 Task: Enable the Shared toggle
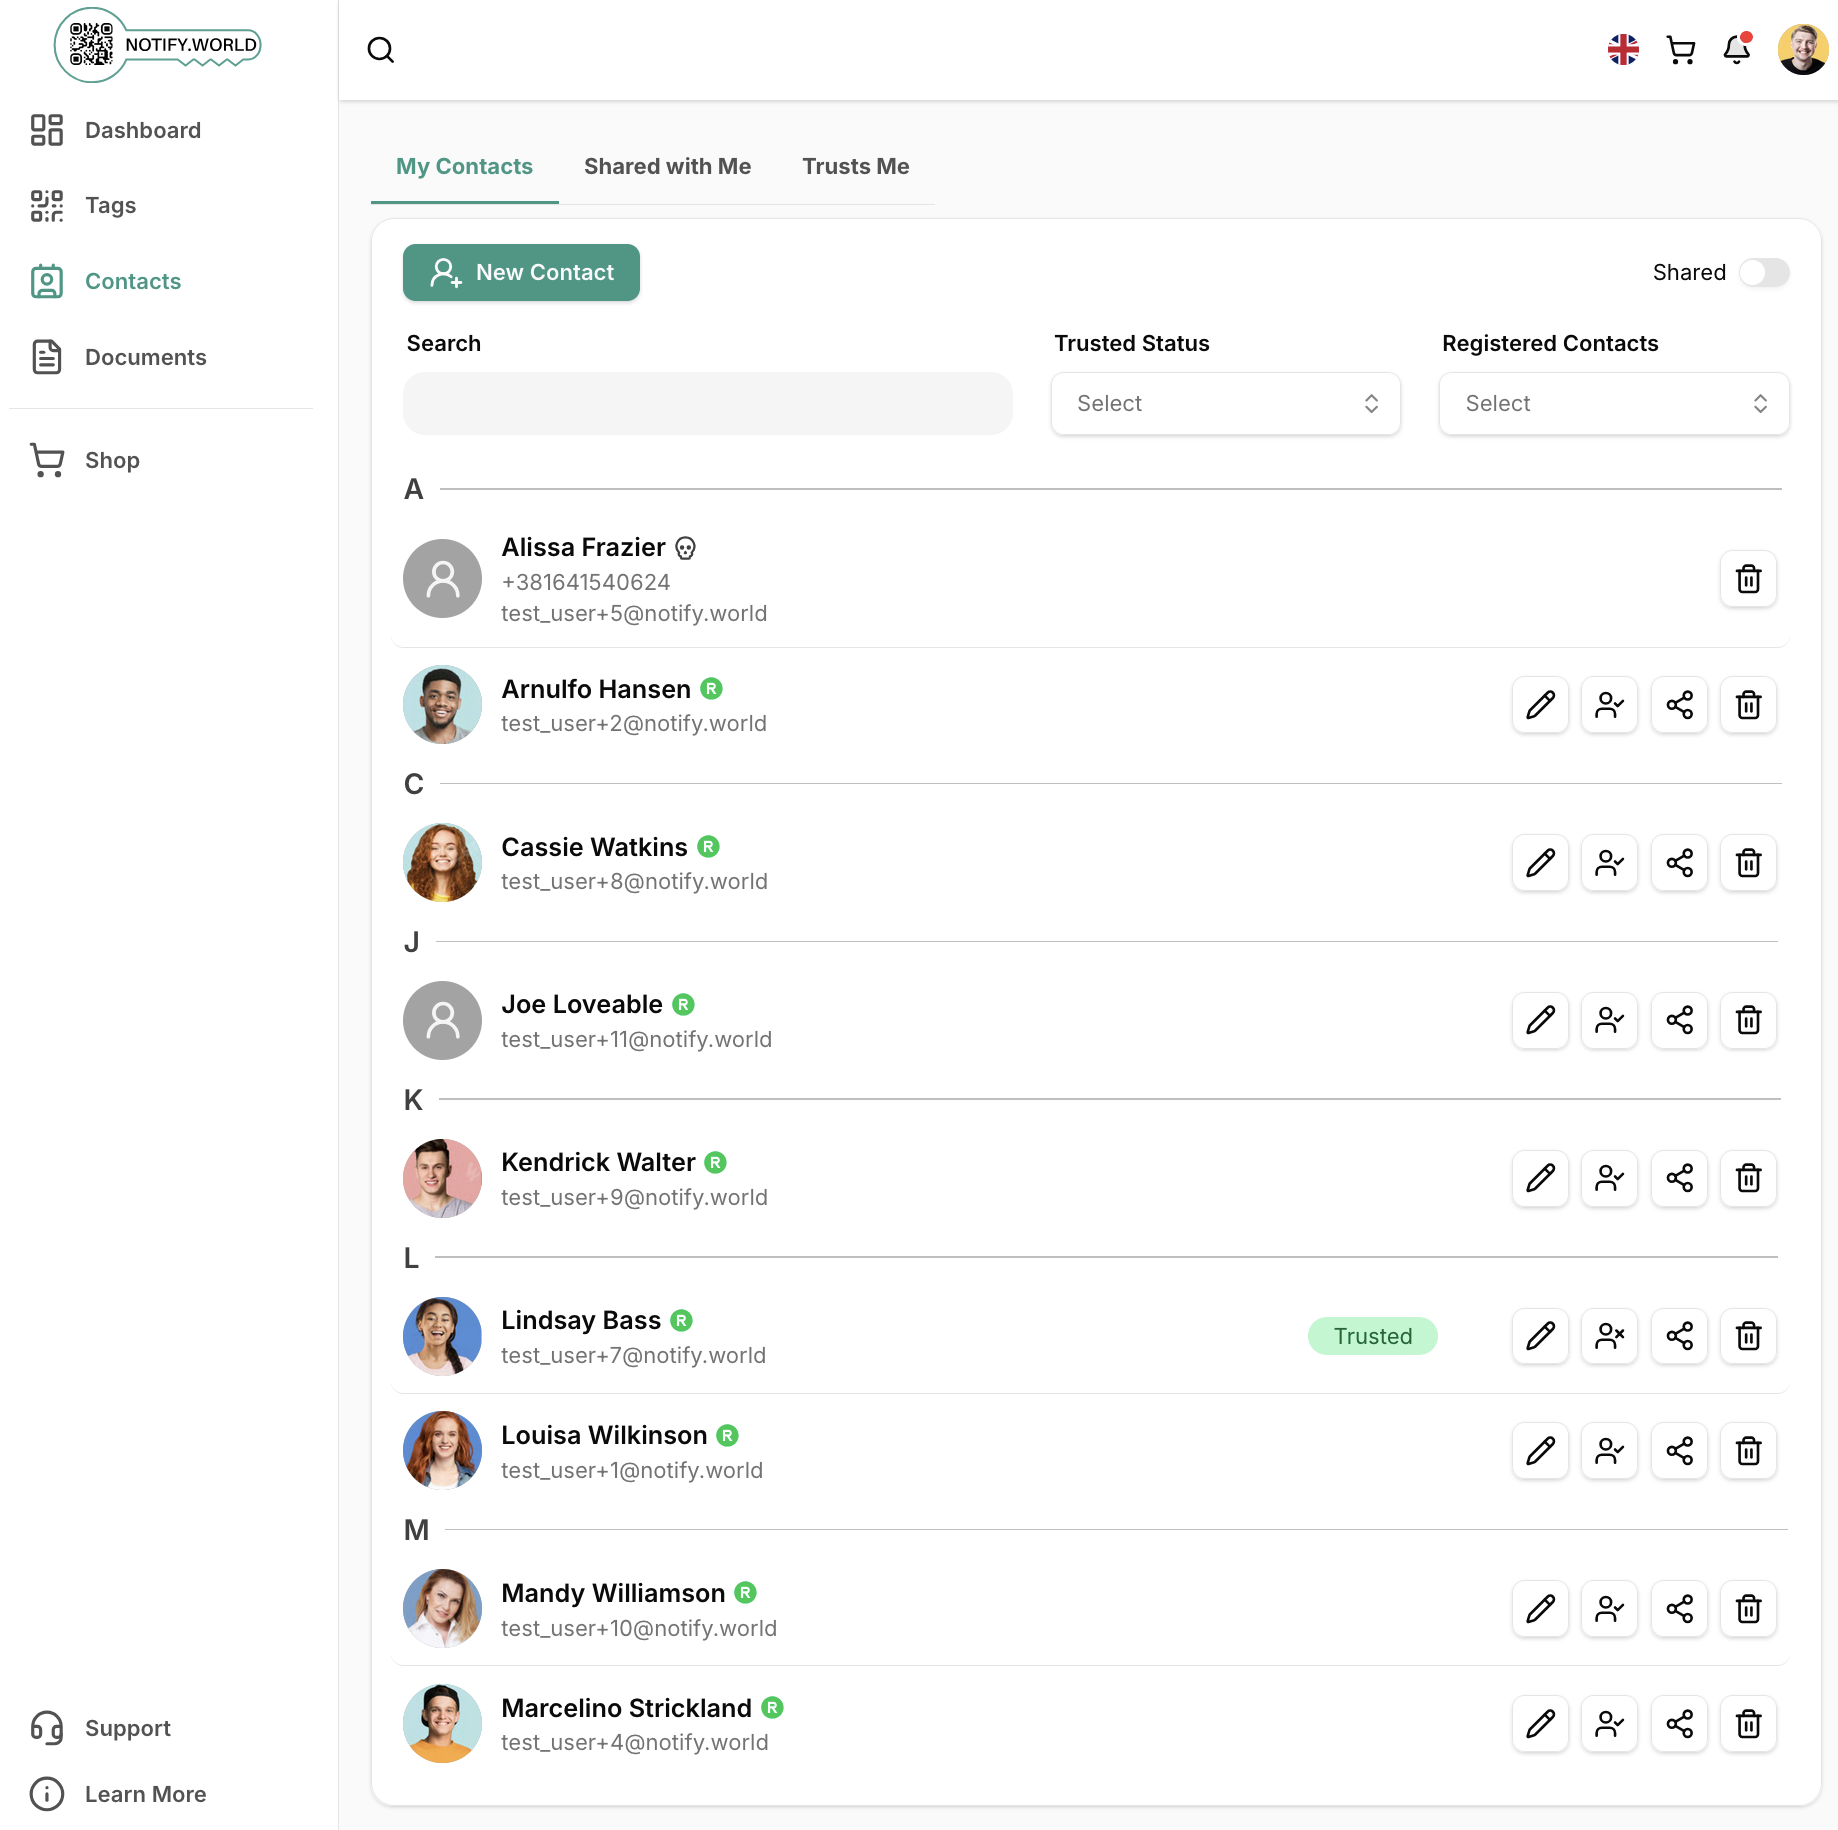(x=1764, y=272)
